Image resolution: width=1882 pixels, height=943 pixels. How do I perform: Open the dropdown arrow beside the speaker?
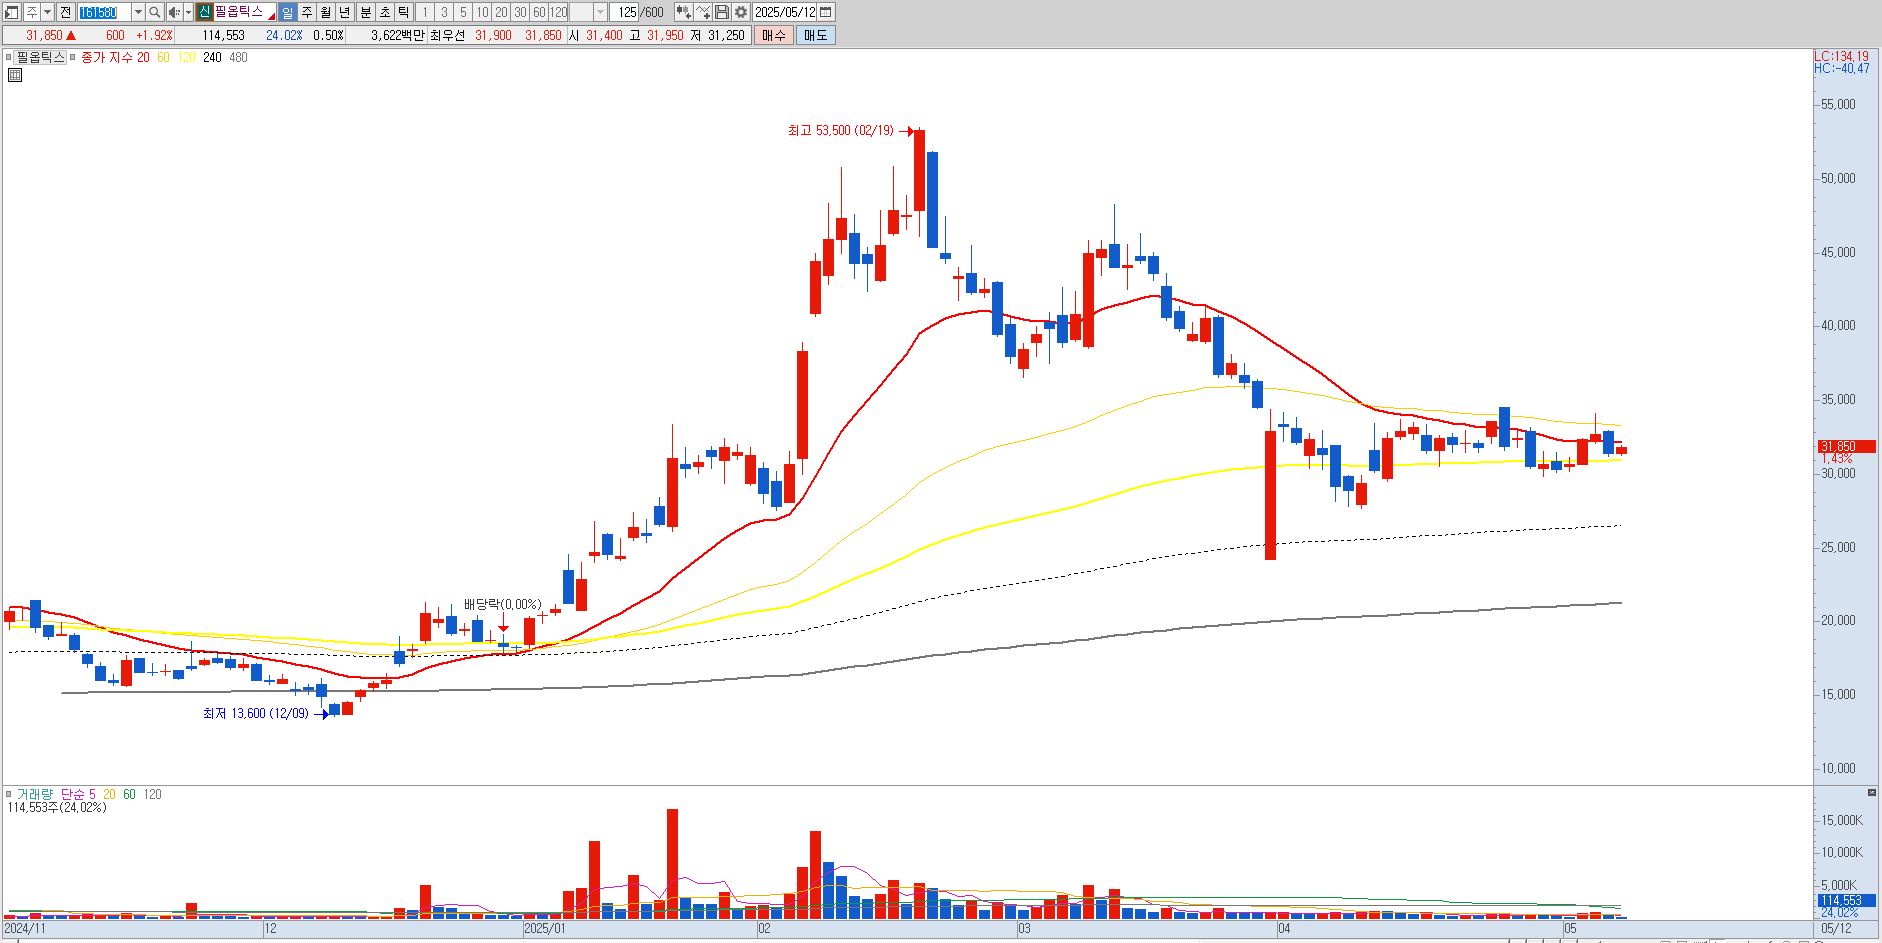pos(189,12)
